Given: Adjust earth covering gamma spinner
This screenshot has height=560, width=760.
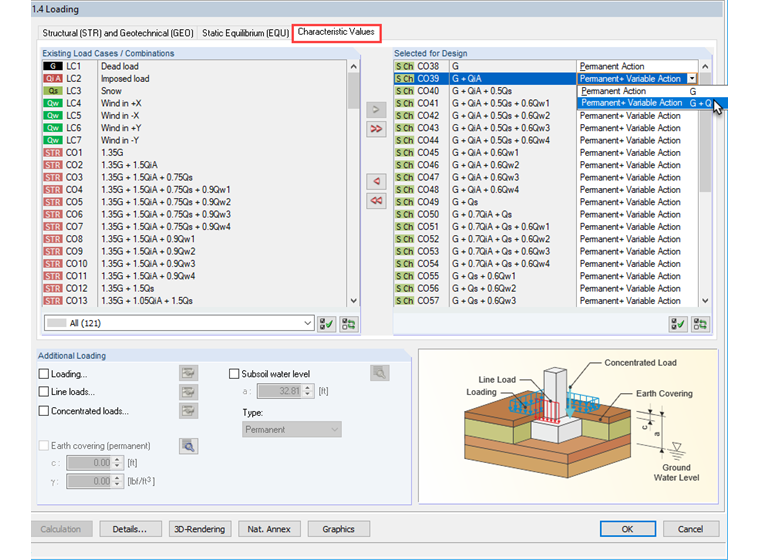Looking at the screenshot, I should (117, 481).
